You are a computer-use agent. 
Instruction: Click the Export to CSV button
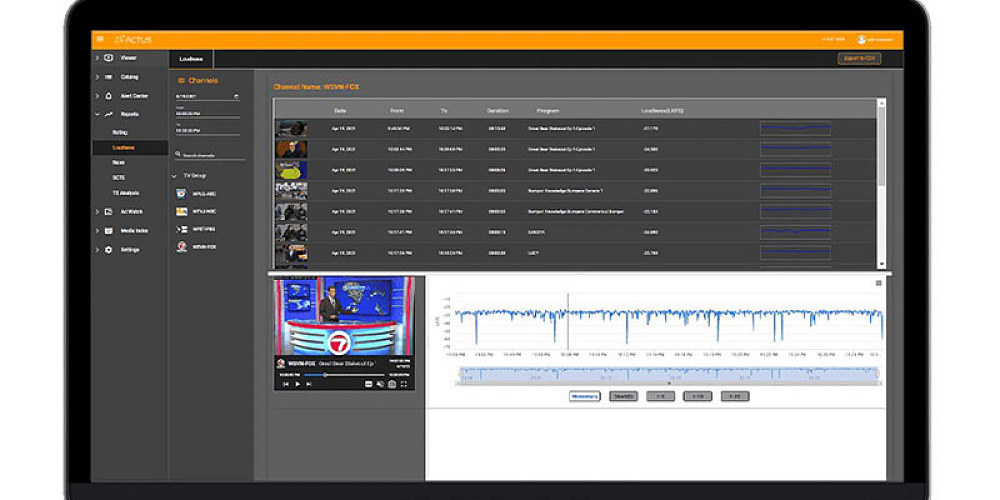[x=859, y=59]
